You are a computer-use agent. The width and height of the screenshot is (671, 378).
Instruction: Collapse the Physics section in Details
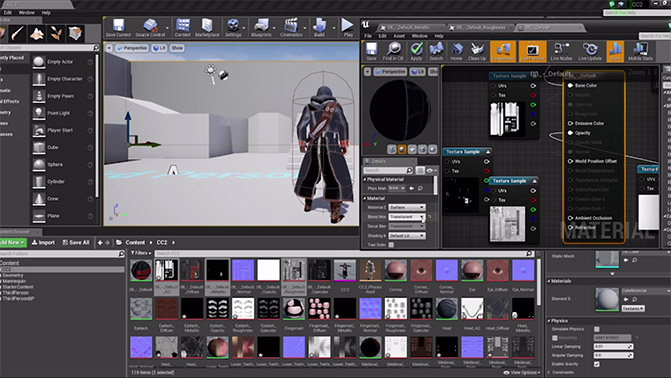tap(549, 321)
